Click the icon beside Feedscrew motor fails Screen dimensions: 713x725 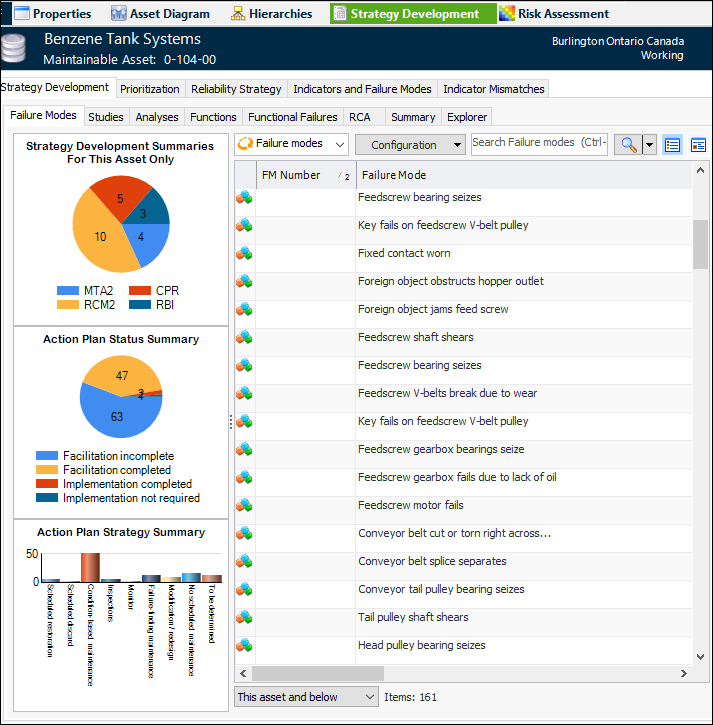244,506
